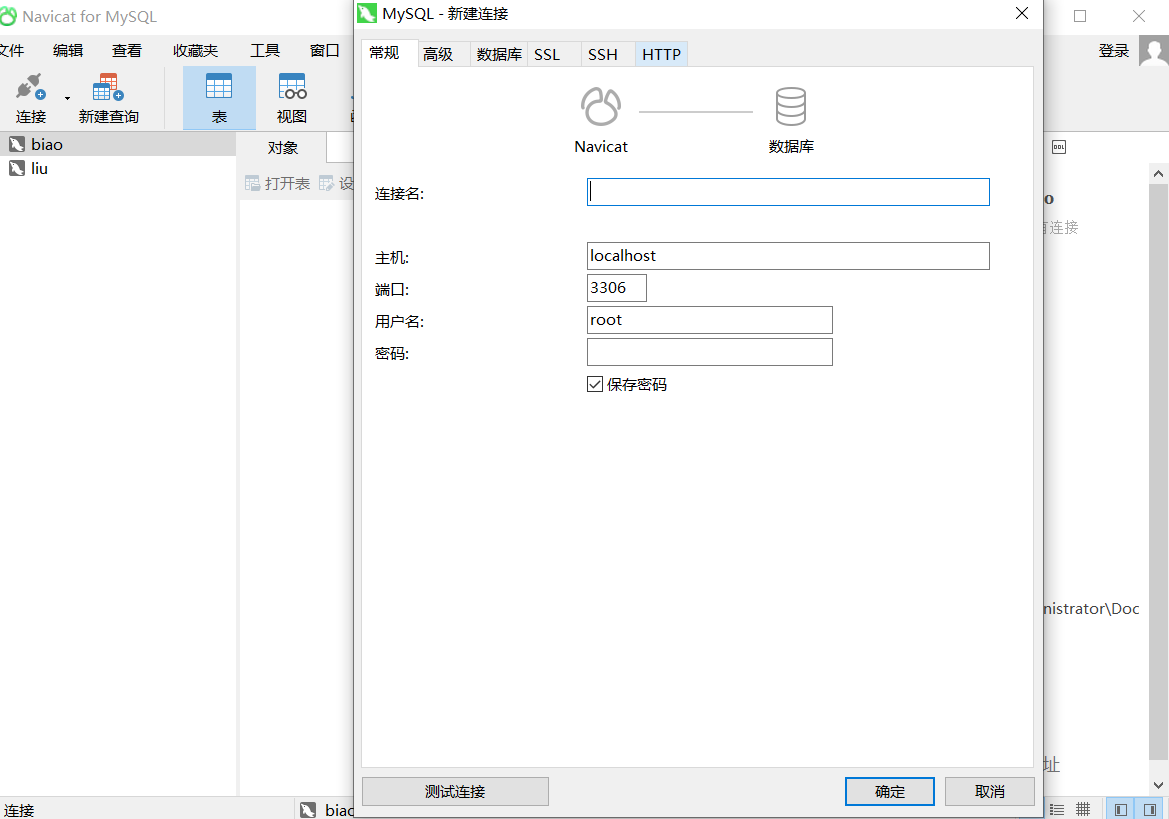Click the scroll down arrow of right panel

[x=1158, y=785]
